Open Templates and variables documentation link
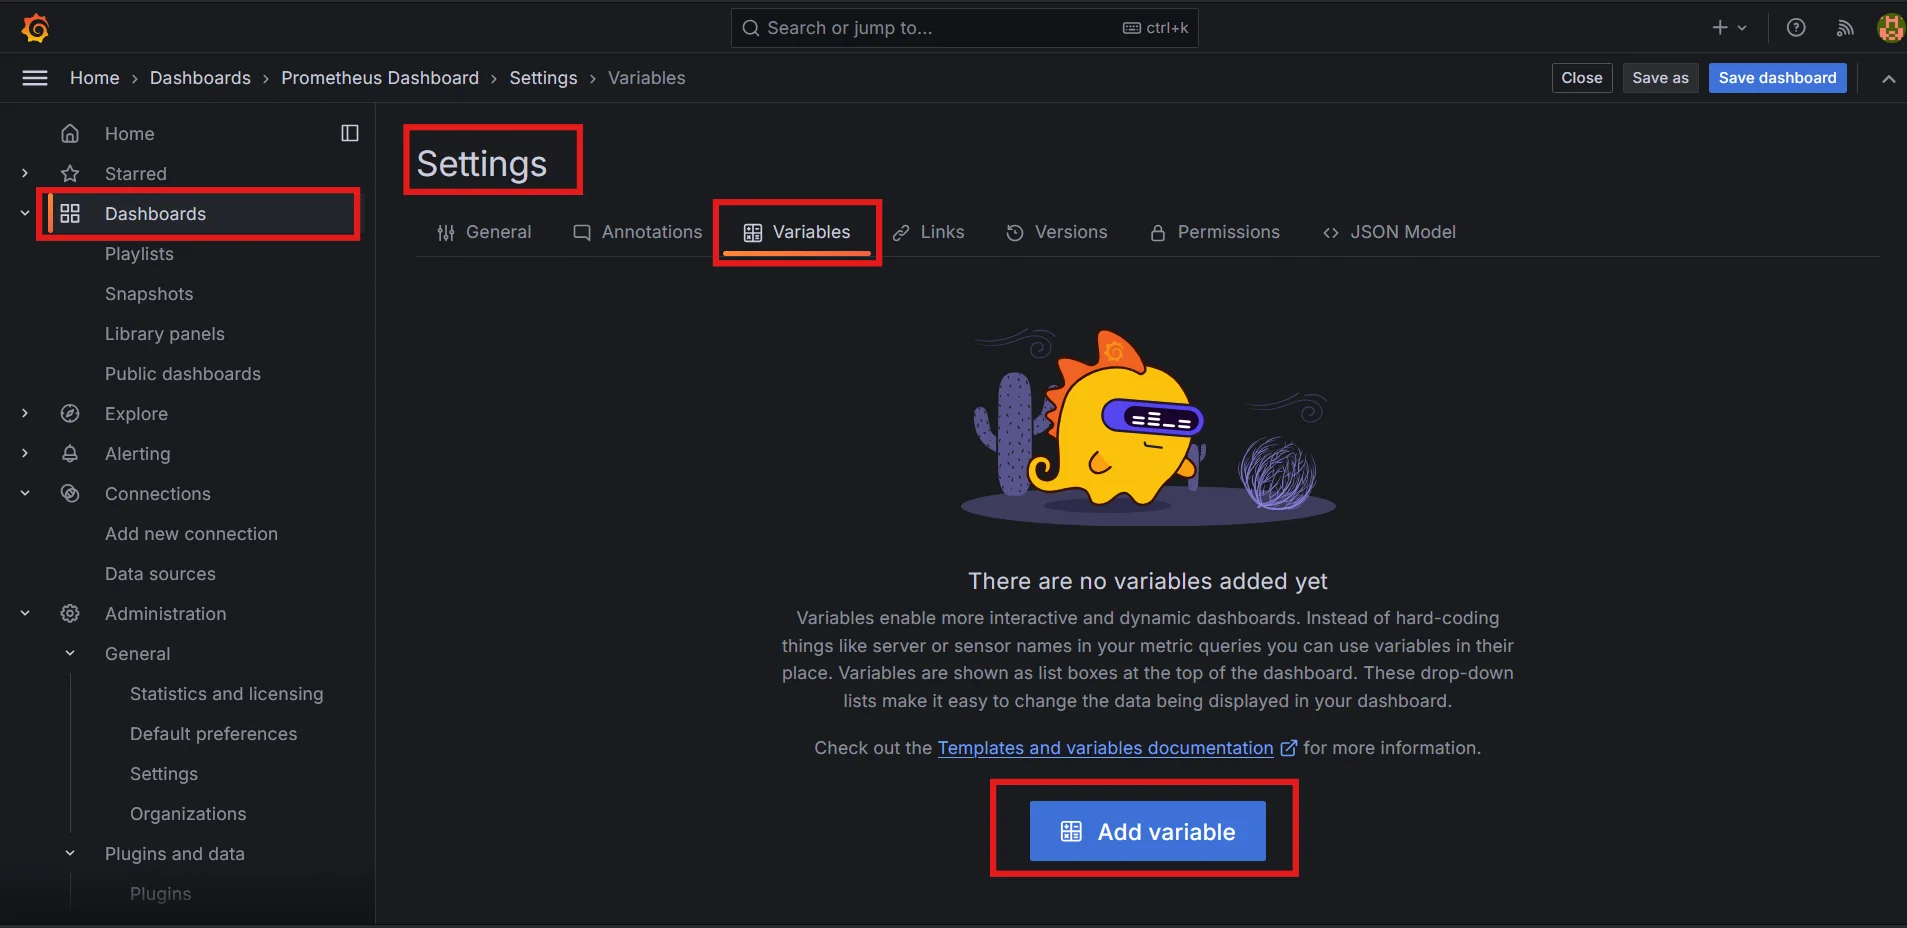The height and width of the screenshot is (928, 1907). [1105, 748]
